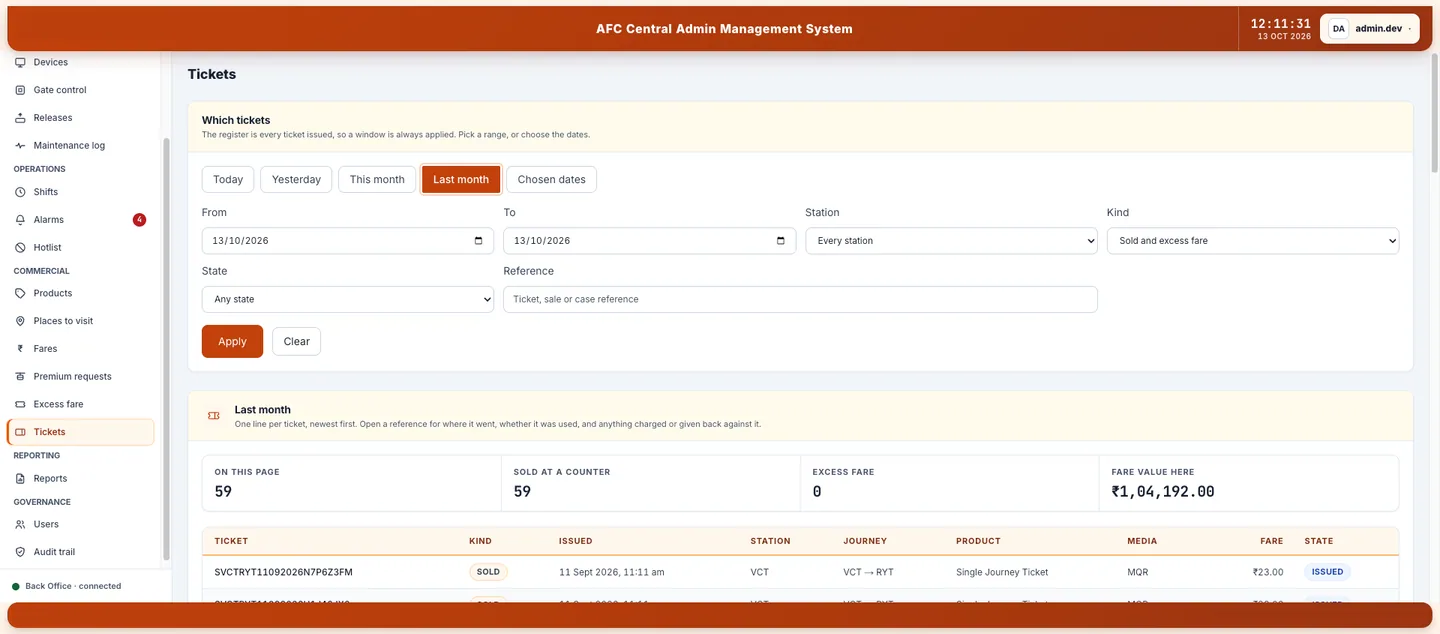Click the 11 Sept 2026, 11:11 am cell
Viewport: 1440px width, 634px height.
pos(611,572)
